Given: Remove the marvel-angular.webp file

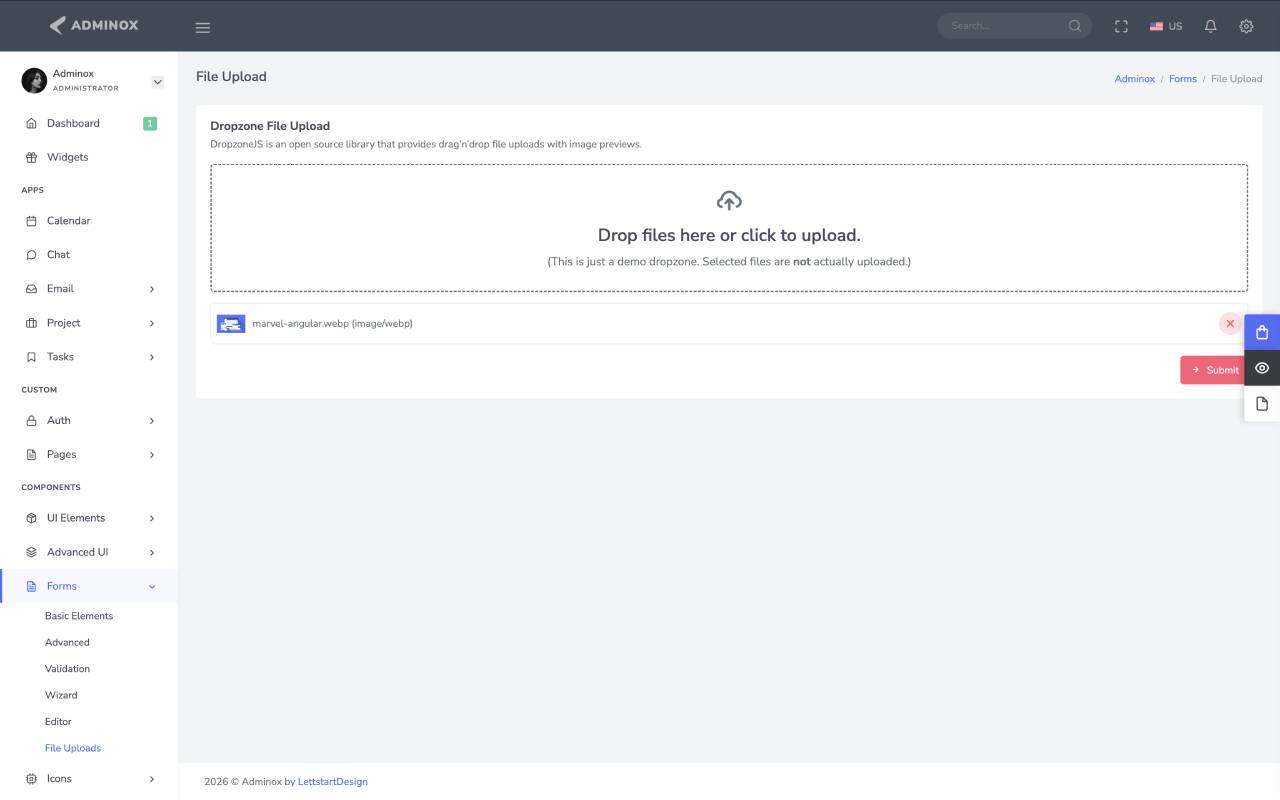Looking at the screenshot, I should 1230,324.
